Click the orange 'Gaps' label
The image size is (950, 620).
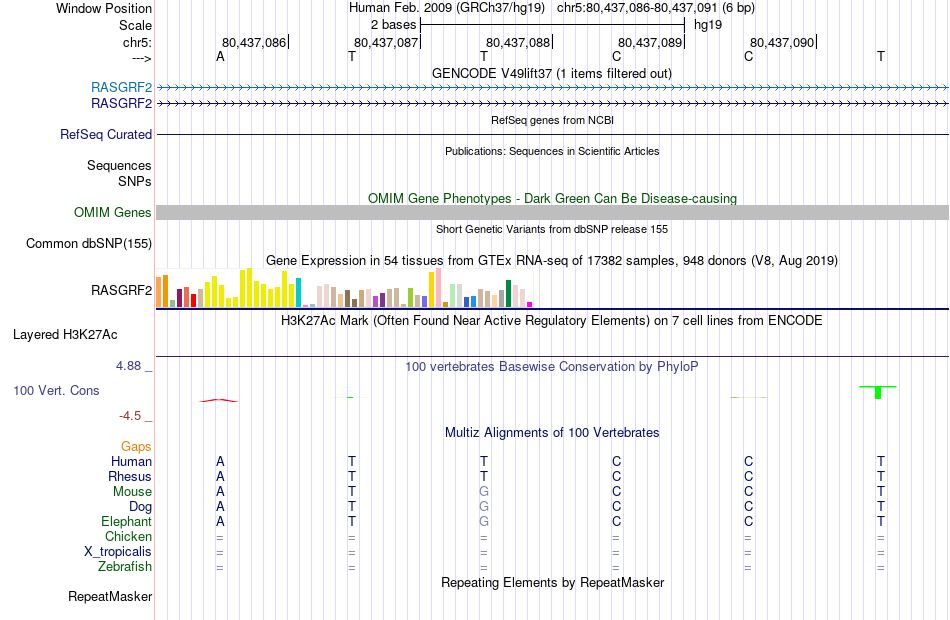point(136,447)
